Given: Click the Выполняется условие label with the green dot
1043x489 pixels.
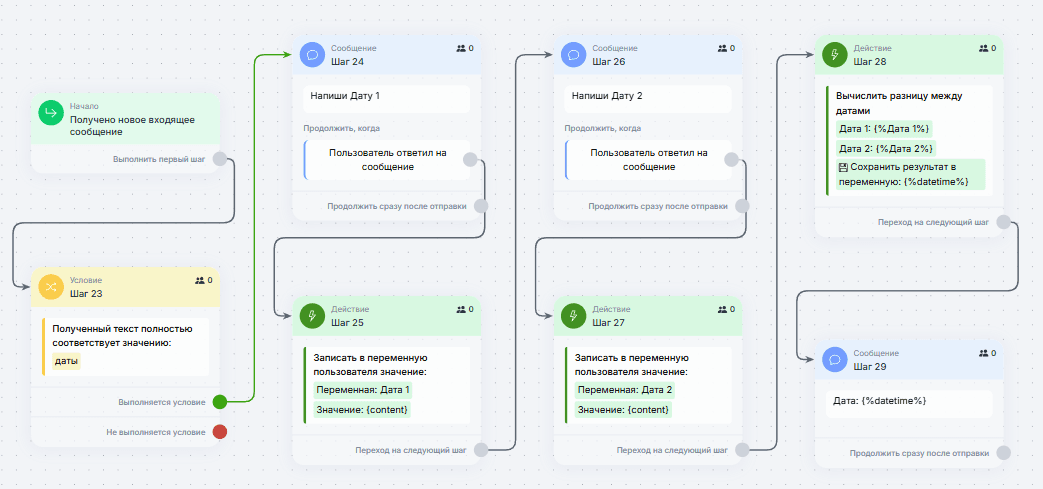Looking at the screenshot, I should pyautogui.click(x=162, y=402).
